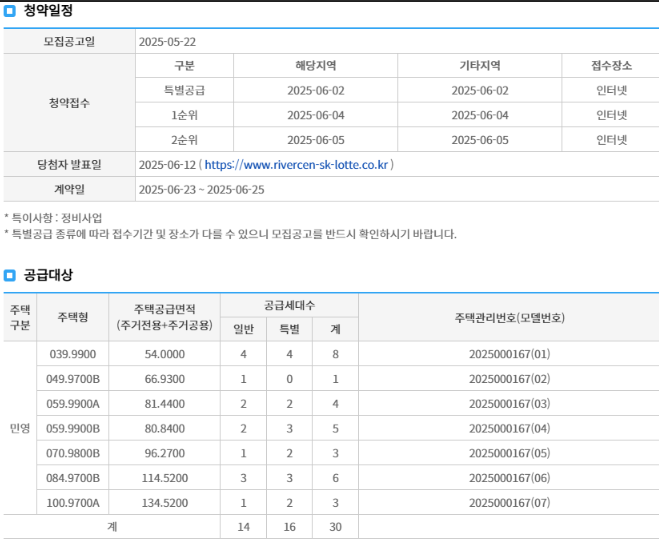Click supply area value '54.0000'
Viewport: 659px width, 541px height.
click(x=165, y=354)
